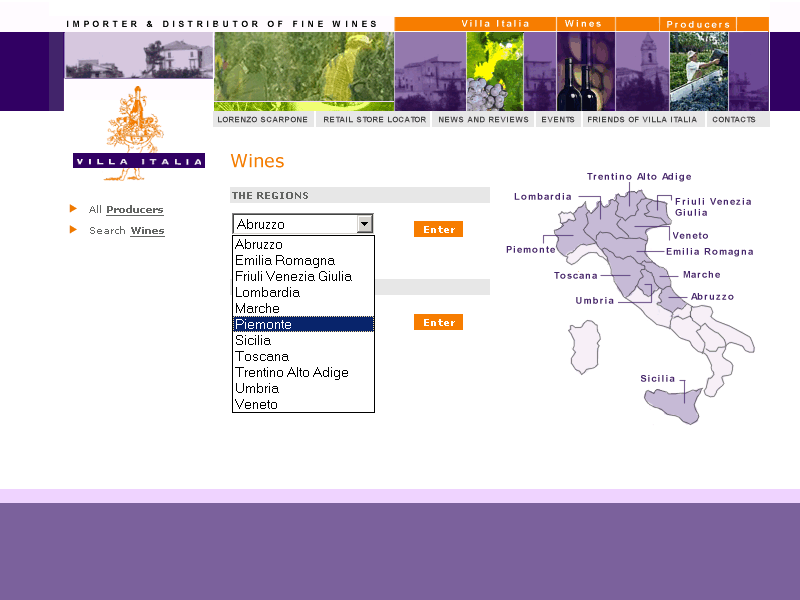800x600 pixels.
Task: Click Sicilia label on the map
Action: pos(658,379)
